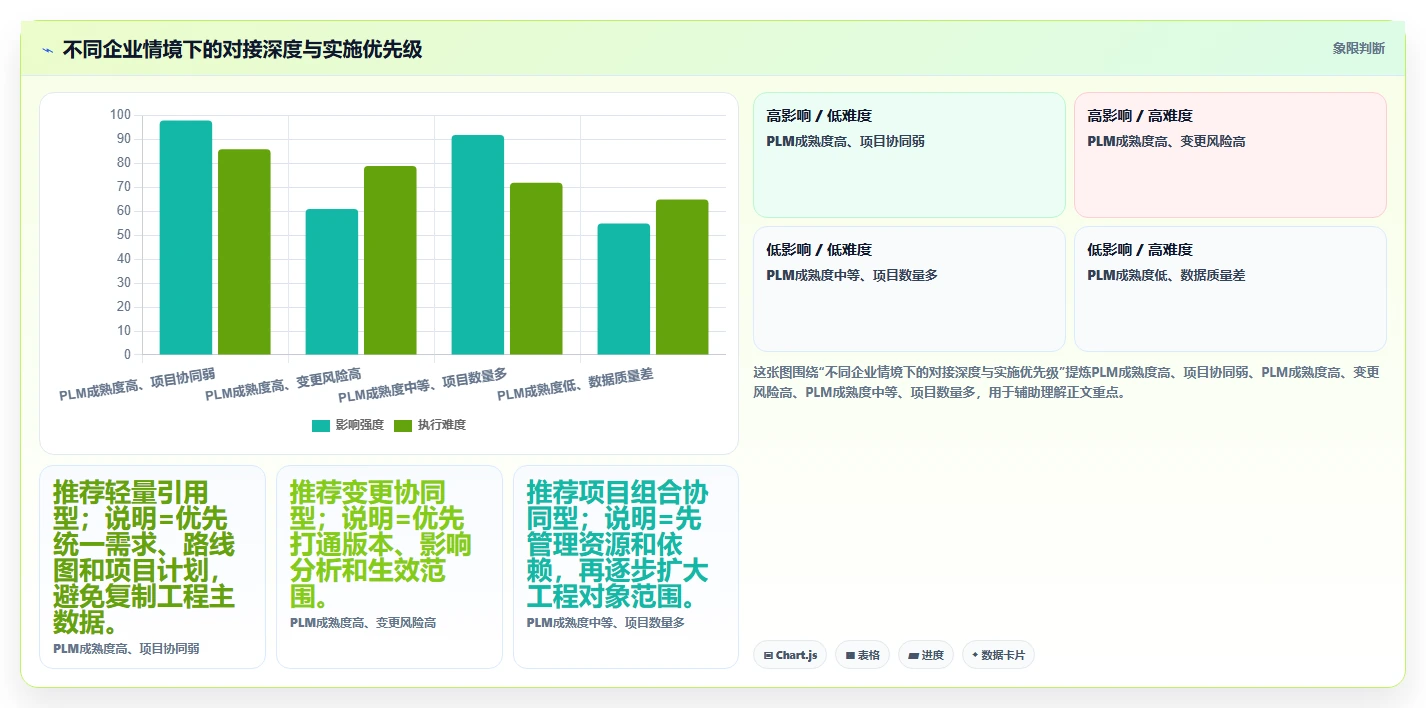Image resolution: width=1426 pixels, height=708 pixels.
Task: Click the green bar for PLM成熟度中等、项目数量多
Action: pyautogui.click(x=536, y=268)
